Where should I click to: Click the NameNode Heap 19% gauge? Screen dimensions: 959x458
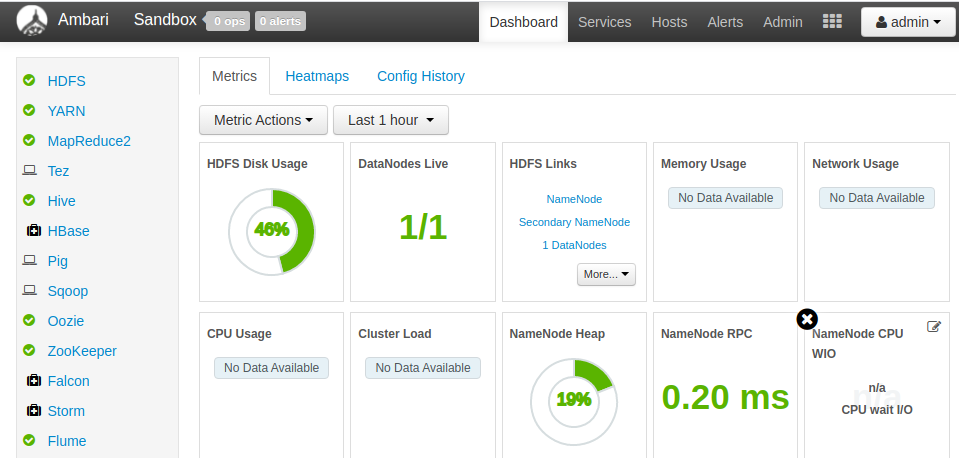click(574, 402)
